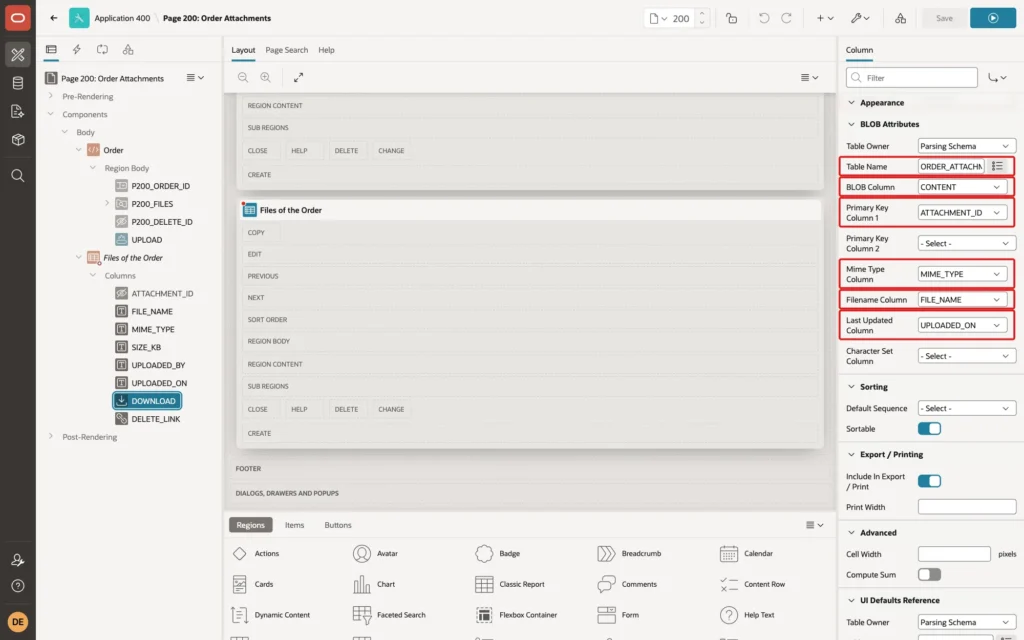The width and height of the screenshot is (1024, 640).
Task: Expand the layout pane to fullscreen
Action: [298, 77]
